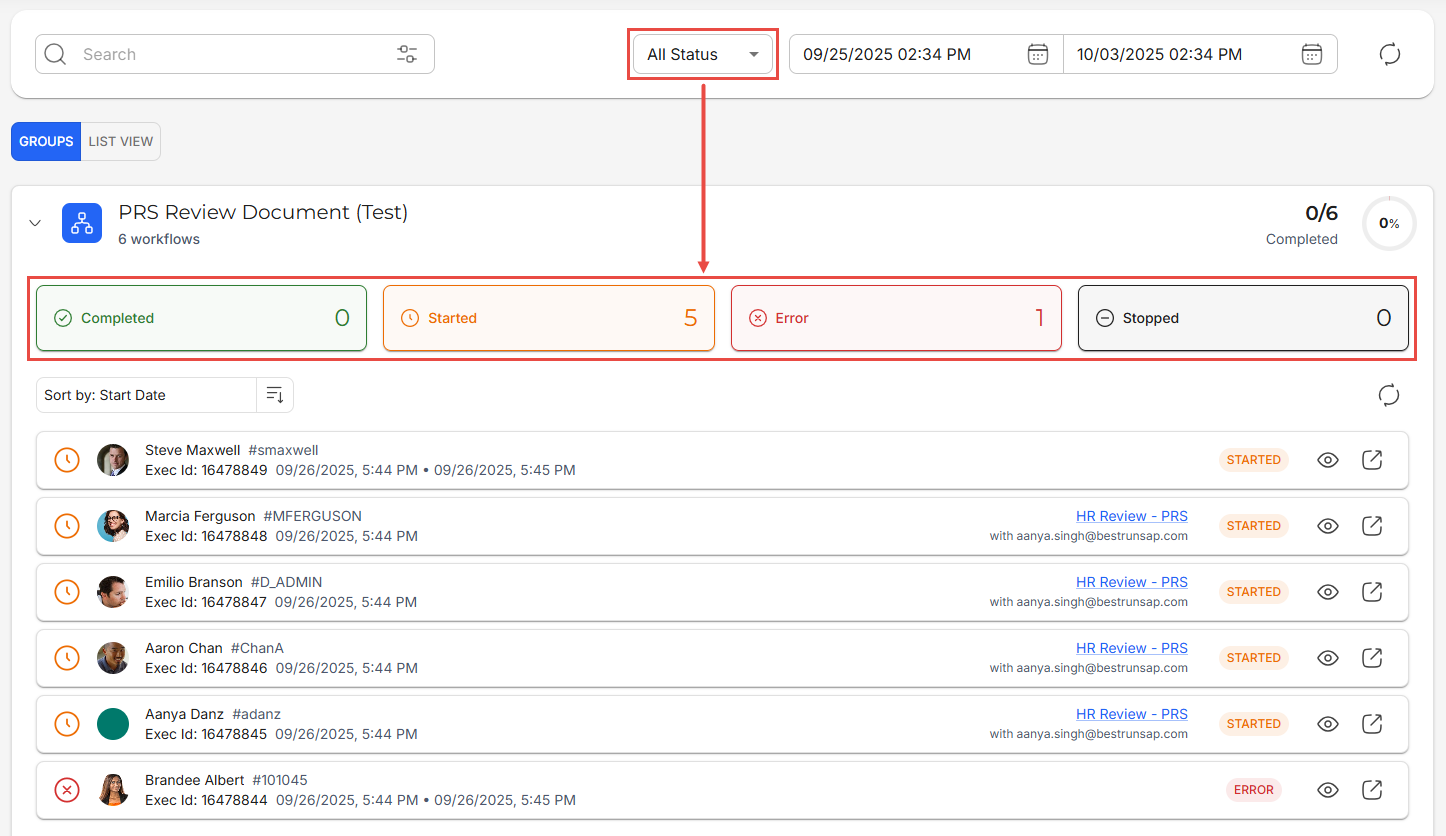The image size is (1446, 836).
Task: Open the end date calendar picker
Action: tap(1312, 54)
